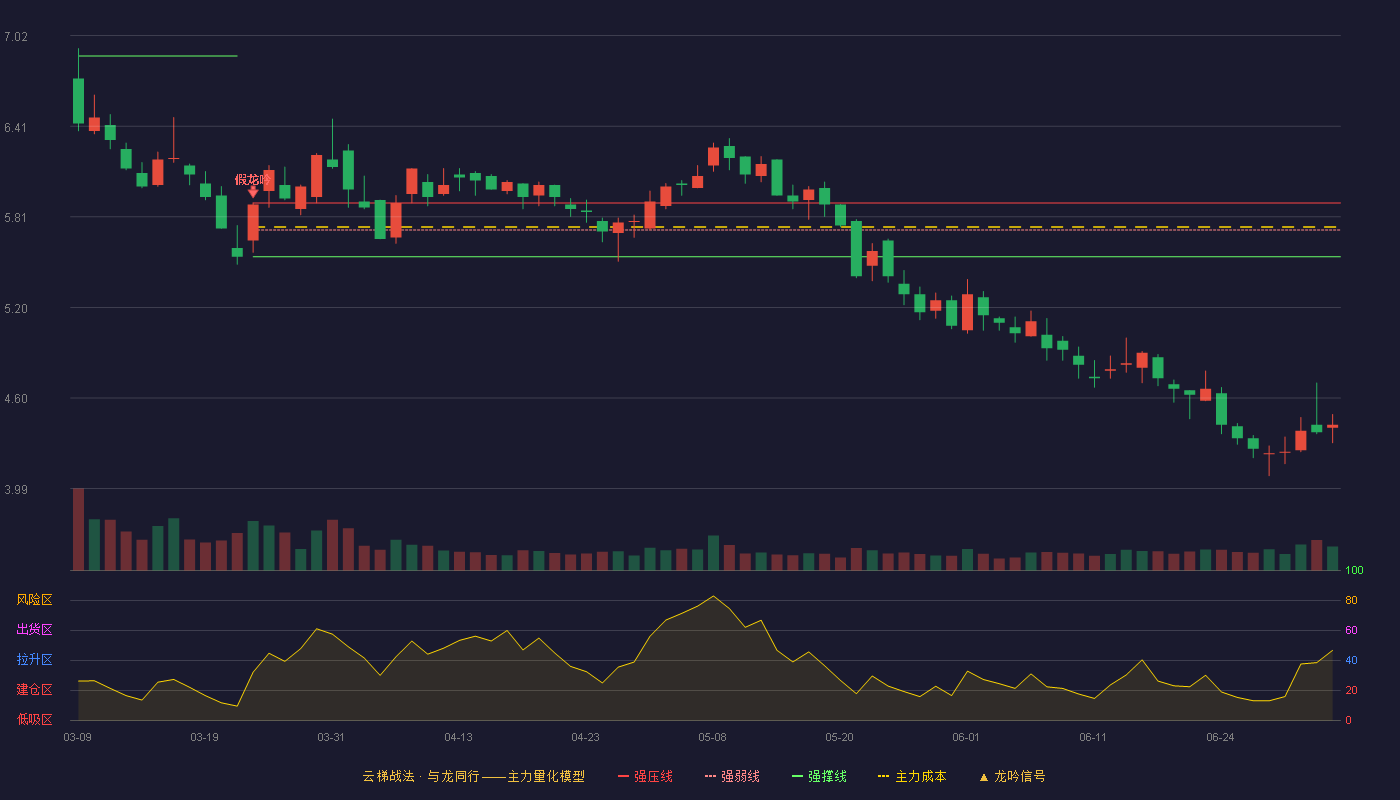1400x800 pixels.
Task: Toggle the 强撑线 legend entry
Action: click(x=819, y=776)
